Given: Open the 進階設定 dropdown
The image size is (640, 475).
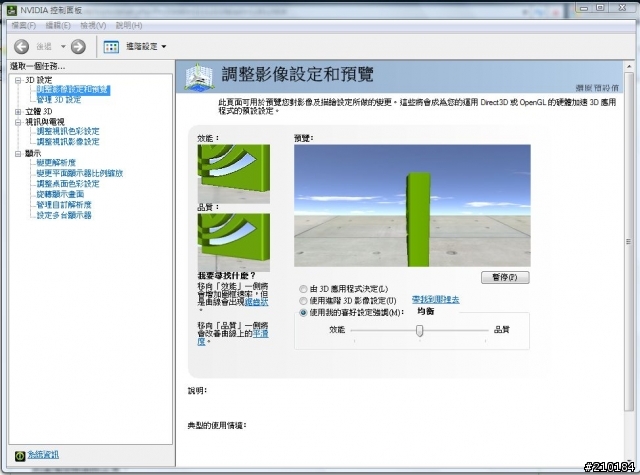Looking at the screenshot, I should click(146, 47).
